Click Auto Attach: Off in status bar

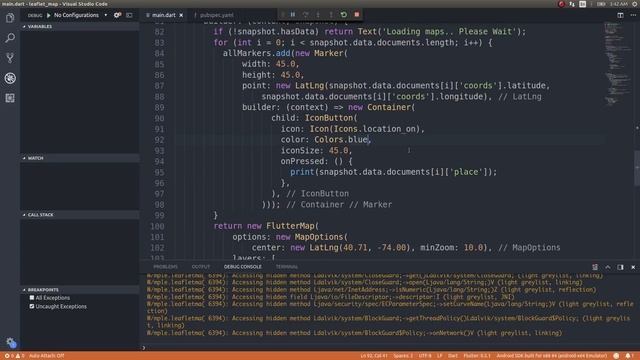(x=47, y=356)
